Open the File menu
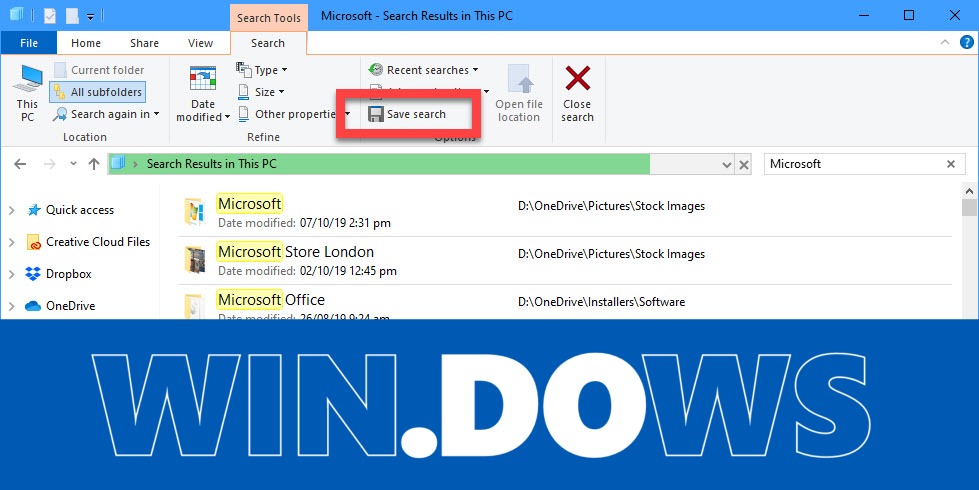 (29, 43)
